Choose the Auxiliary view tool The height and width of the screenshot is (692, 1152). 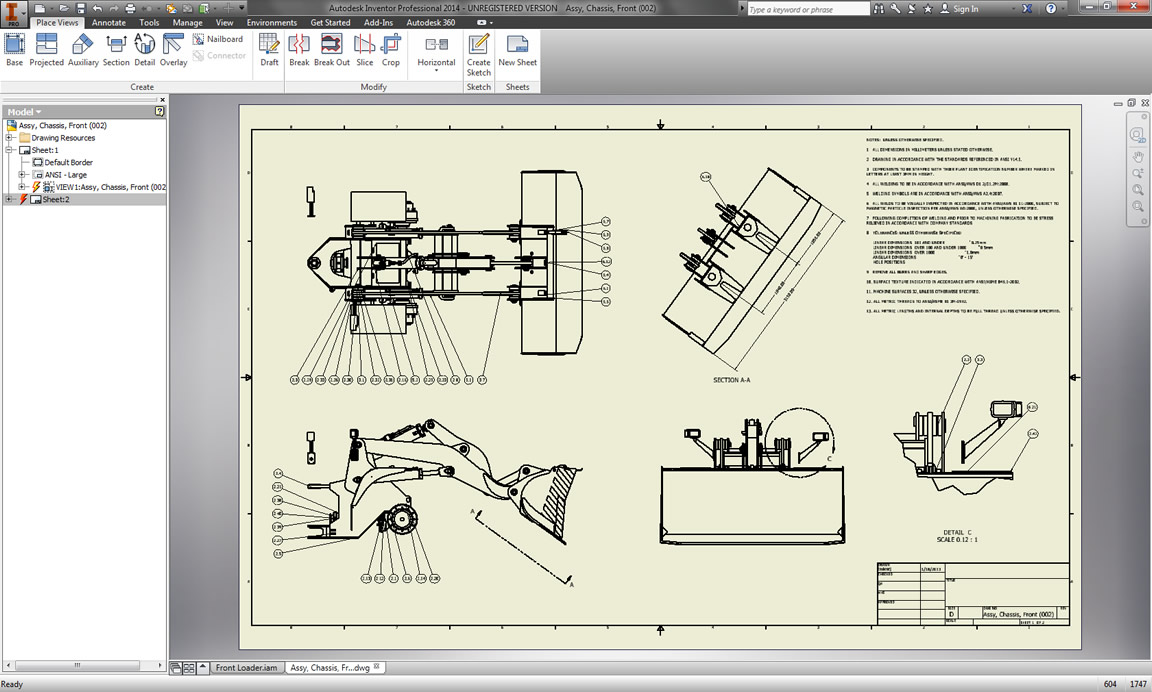[x=83, y=50]
